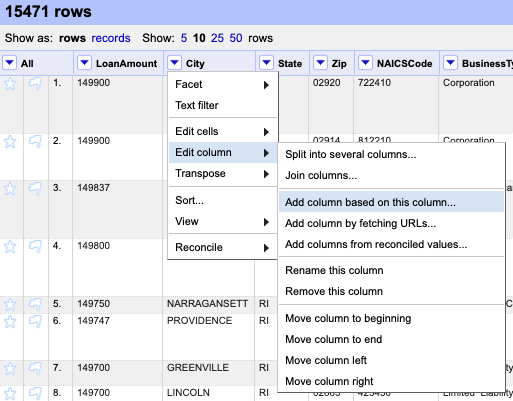Star row 1 with loan 149900
This screenshot has width=513, height=401.
[10, 83]
